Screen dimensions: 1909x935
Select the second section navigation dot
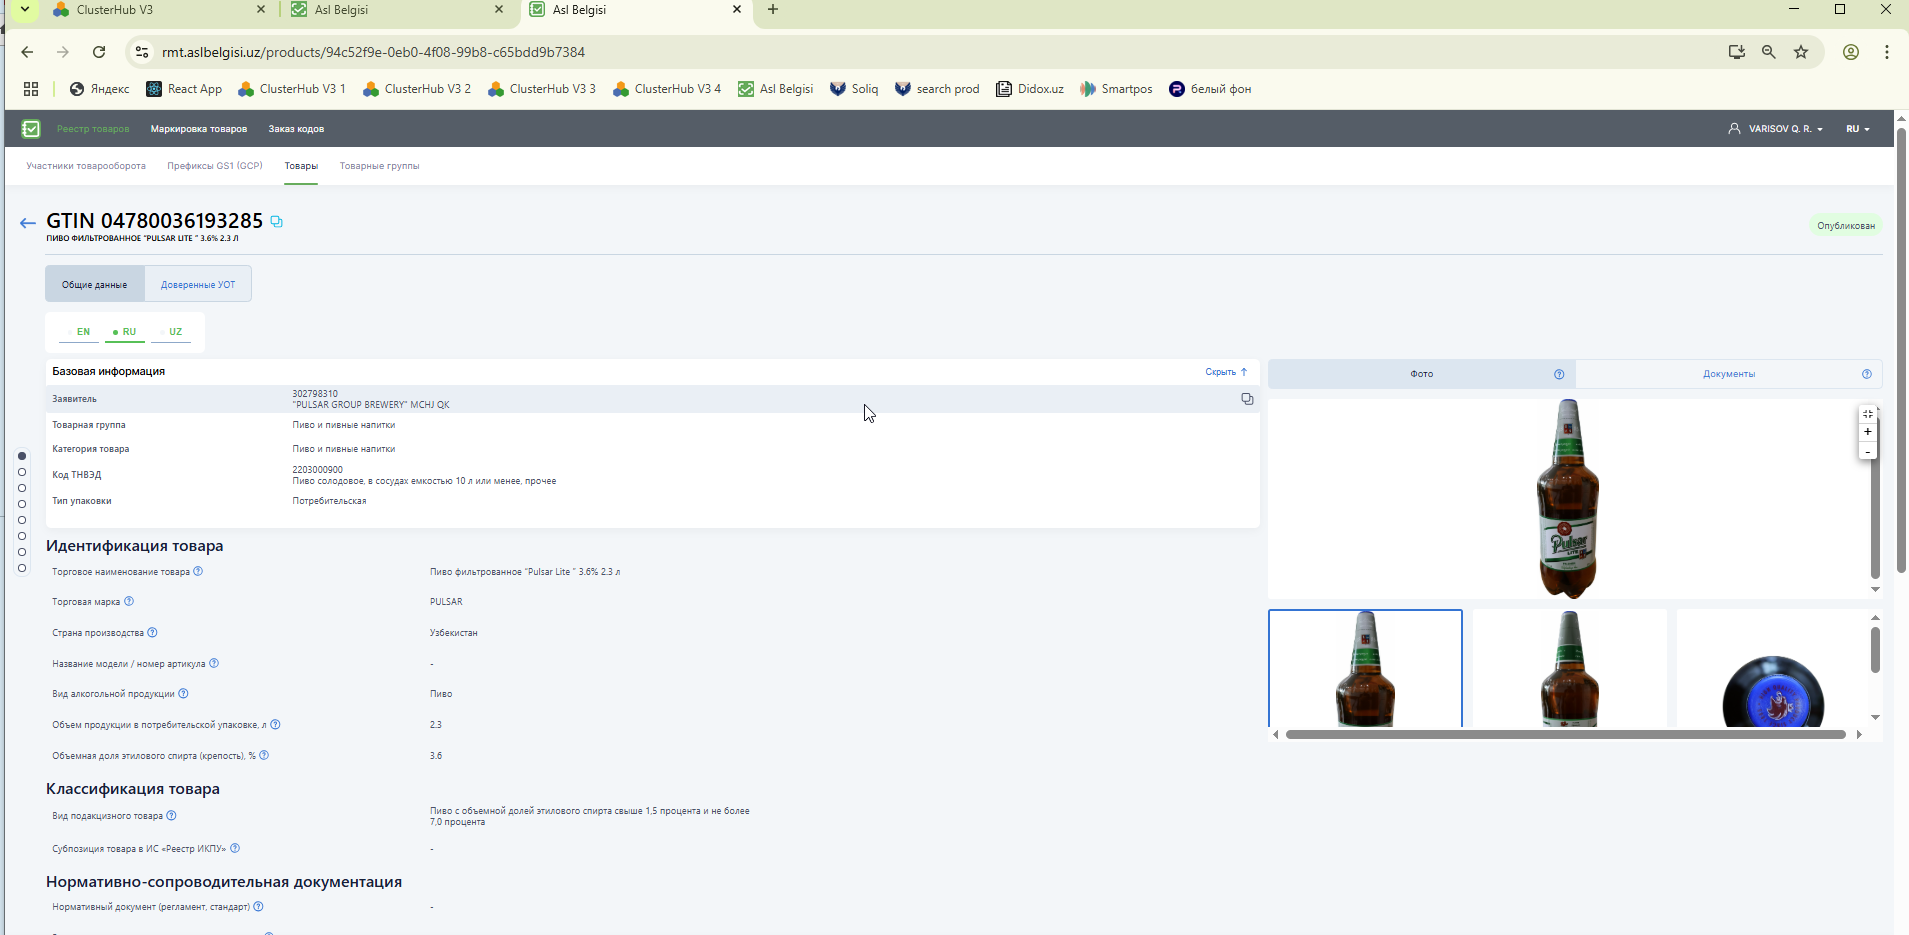coord(22,472)
